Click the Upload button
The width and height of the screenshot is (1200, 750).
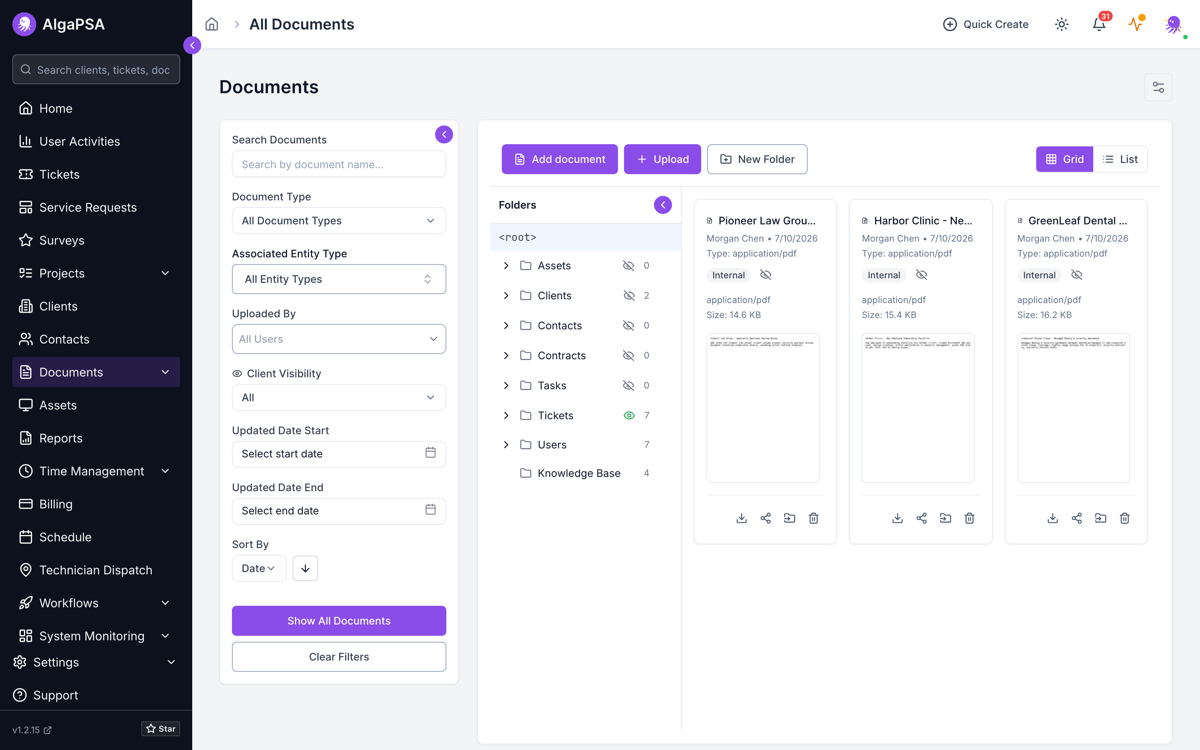662,159
